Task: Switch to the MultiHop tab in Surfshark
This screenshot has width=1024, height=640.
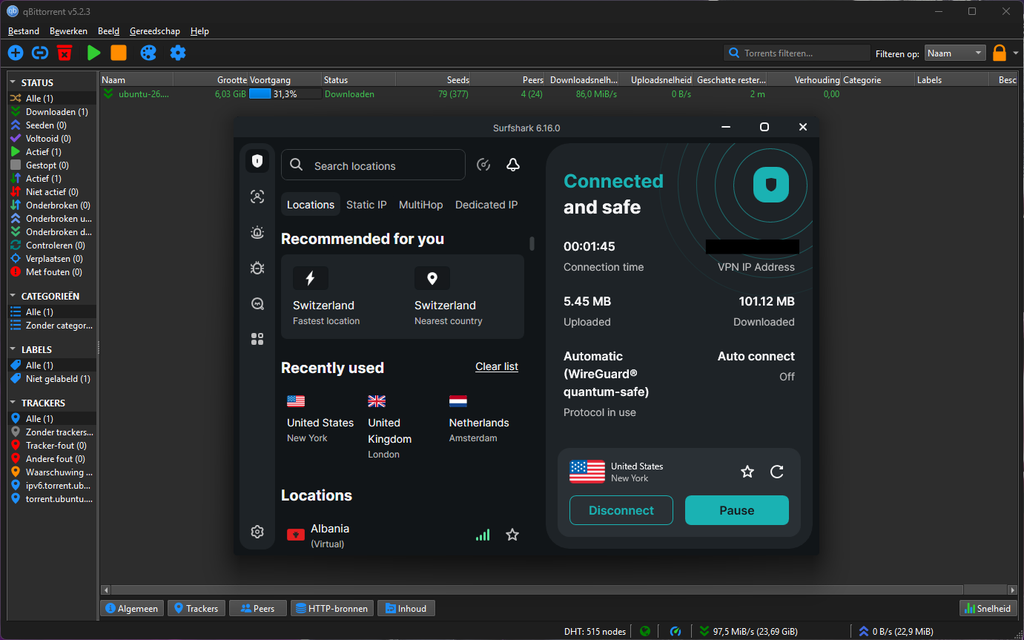Action: click(x=421, y=204)
